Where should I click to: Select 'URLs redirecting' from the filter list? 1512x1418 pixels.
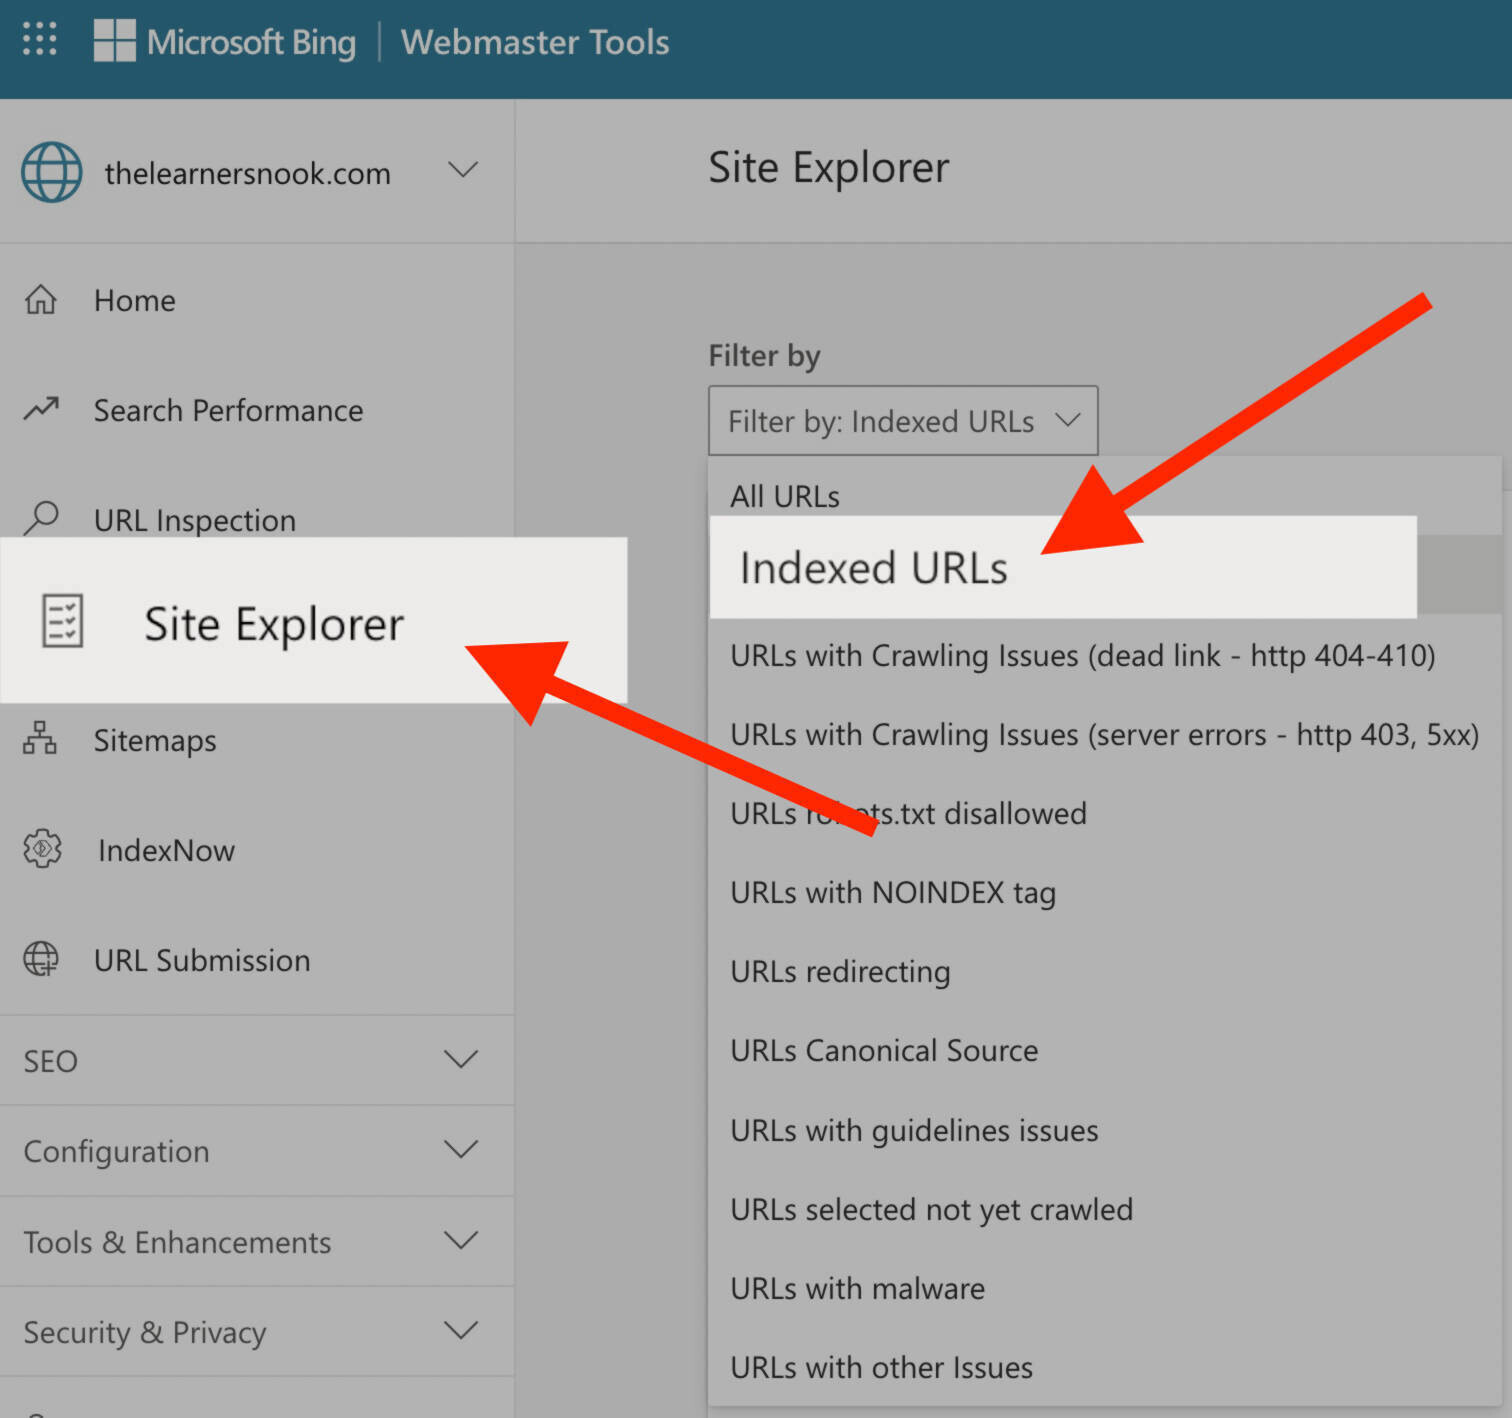click(x=839, y=971)
